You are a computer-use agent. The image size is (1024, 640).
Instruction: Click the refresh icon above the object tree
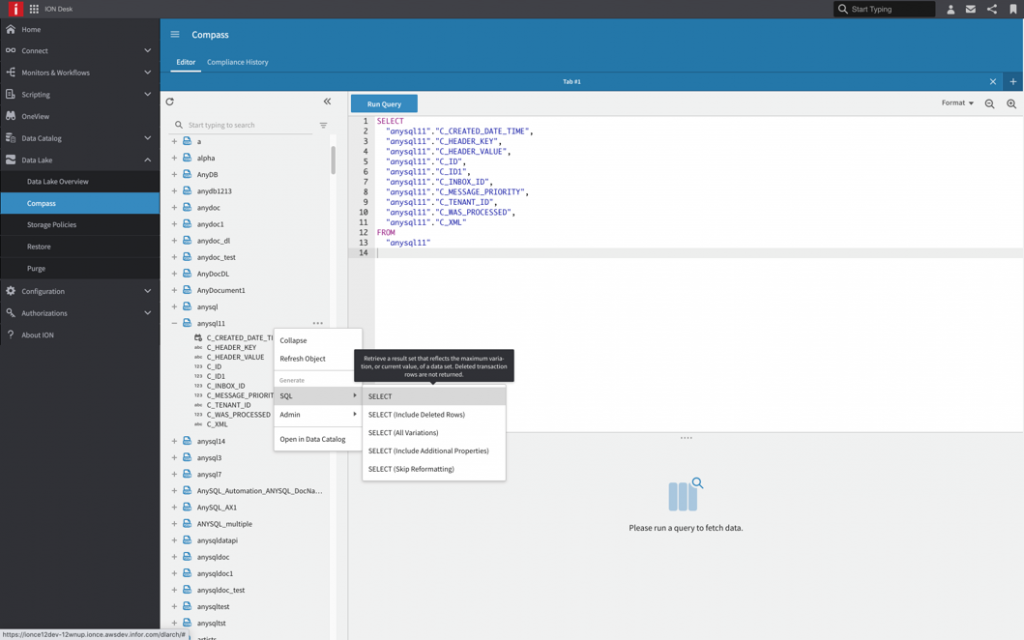tap(170, 101)
